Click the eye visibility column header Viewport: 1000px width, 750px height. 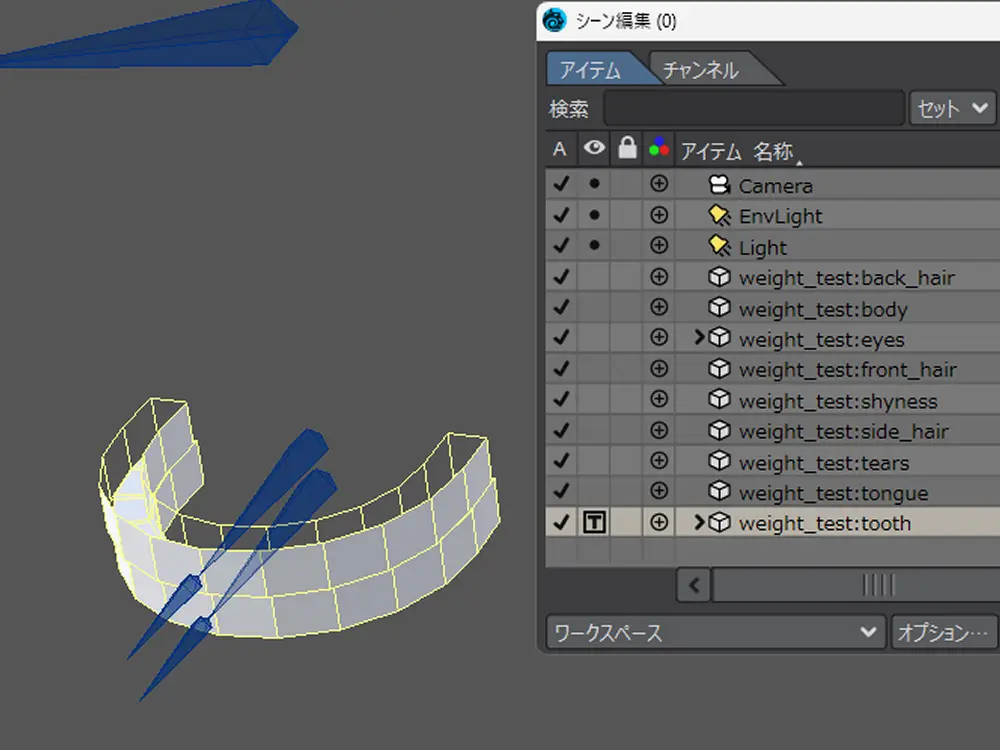(x=595, y=149)
